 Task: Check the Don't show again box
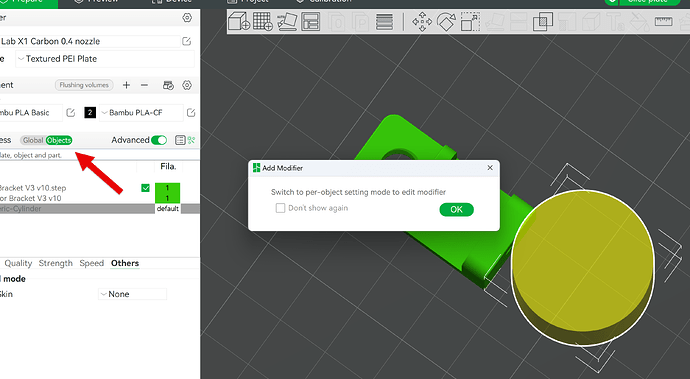pyautogui.click(x=280, y=208)
